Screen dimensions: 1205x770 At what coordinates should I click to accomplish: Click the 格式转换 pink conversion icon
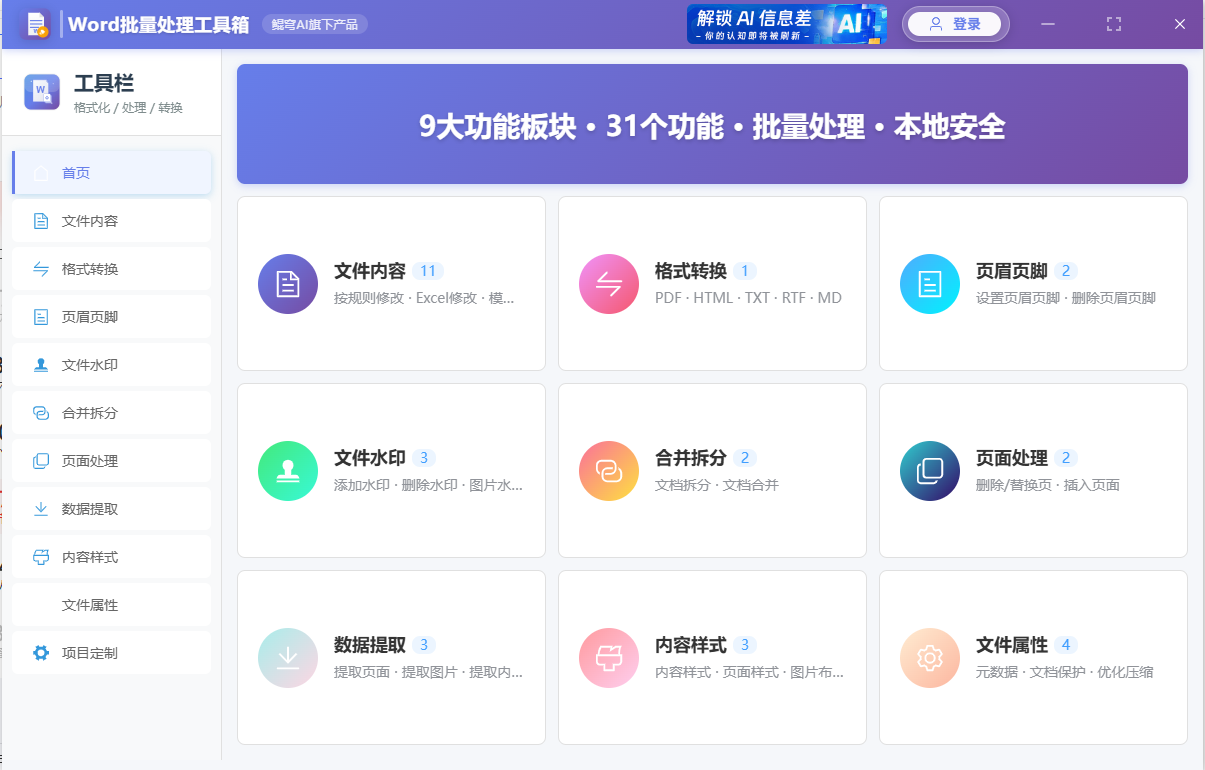[x=608, y=283]
